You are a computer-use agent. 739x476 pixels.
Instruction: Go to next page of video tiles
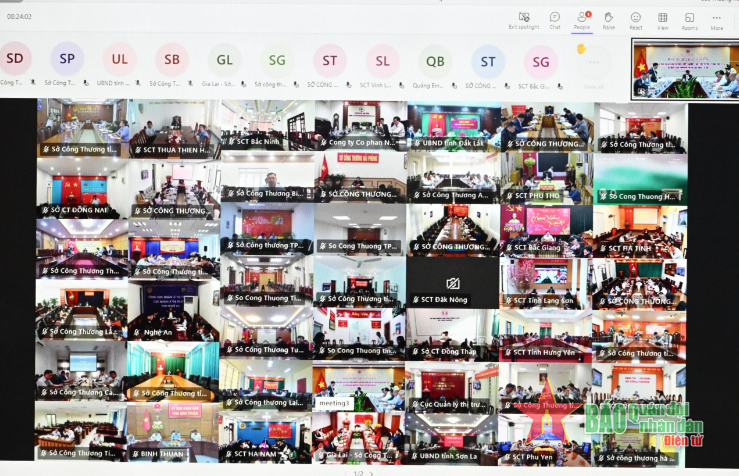372,471
